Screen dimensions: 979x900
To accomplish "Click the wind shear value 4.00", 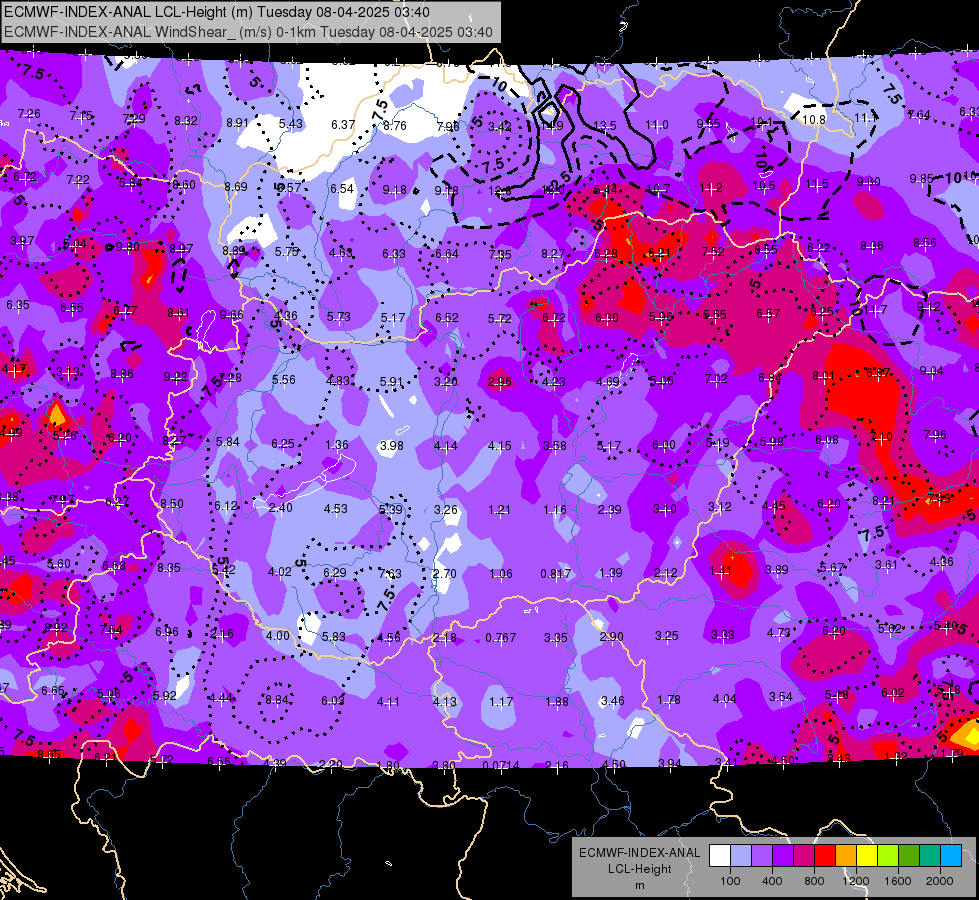I will [278, 636].
